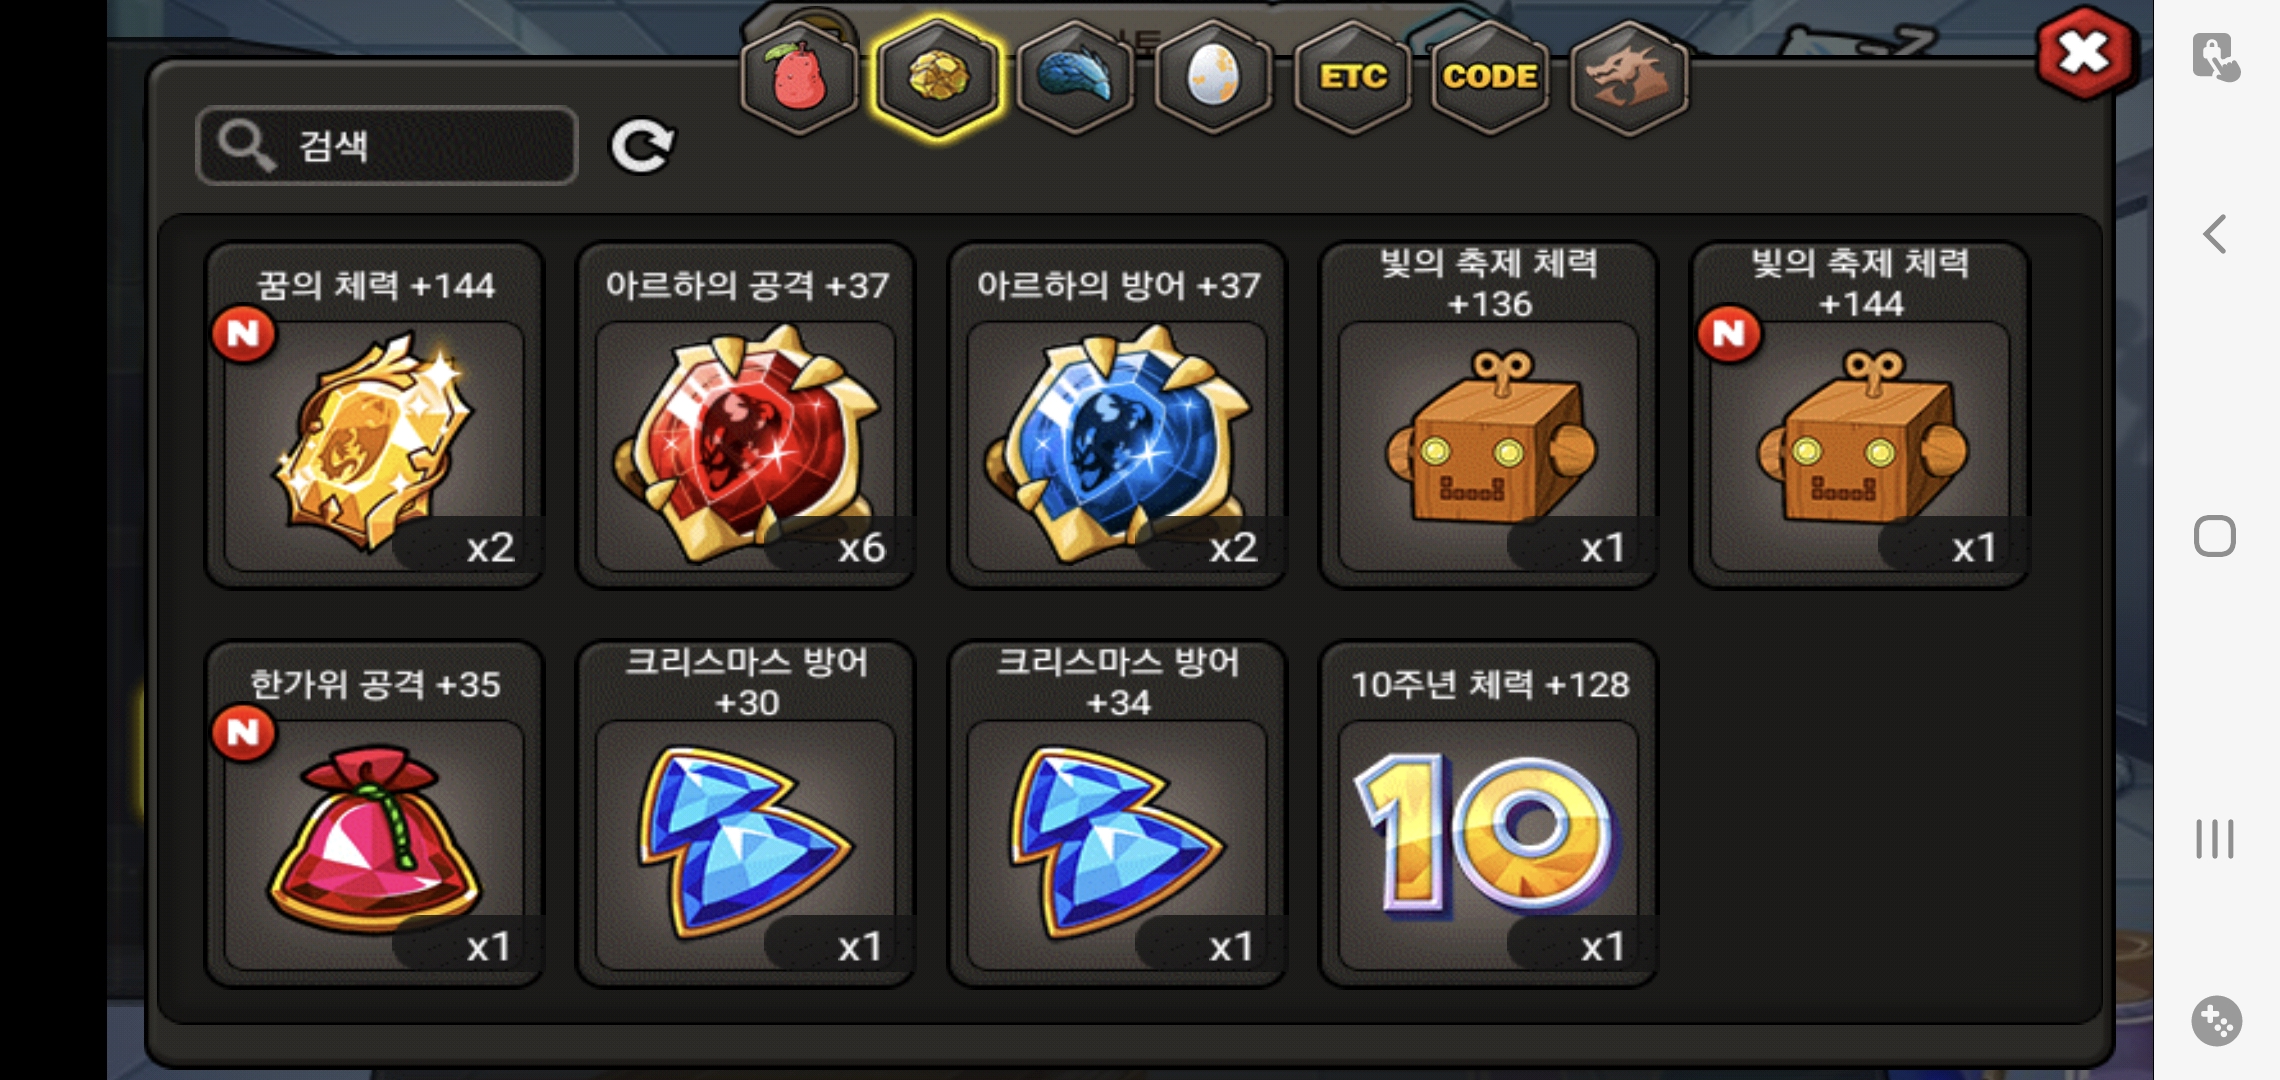
Task: Select the 꿈의 체력 +144 gold gem
Action: pos(375,415)
